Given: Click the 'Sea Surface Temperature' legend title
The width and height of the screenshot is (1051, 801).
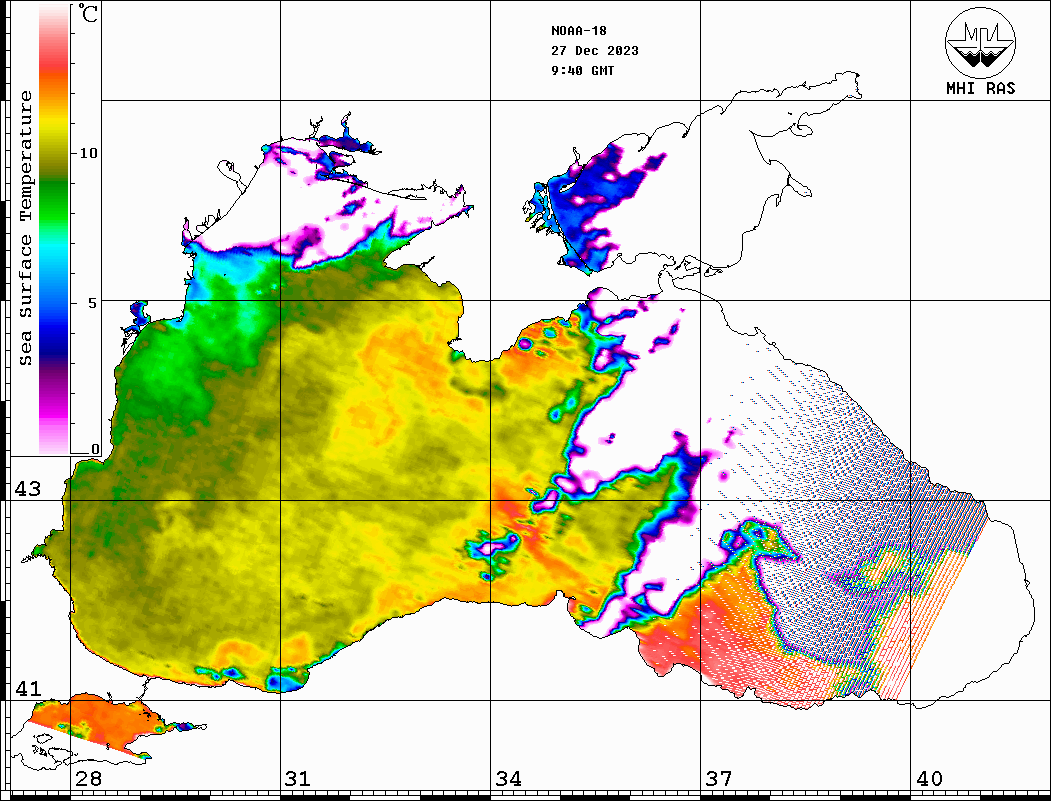Looking at the screenshot, I should [x=25, y=228].
